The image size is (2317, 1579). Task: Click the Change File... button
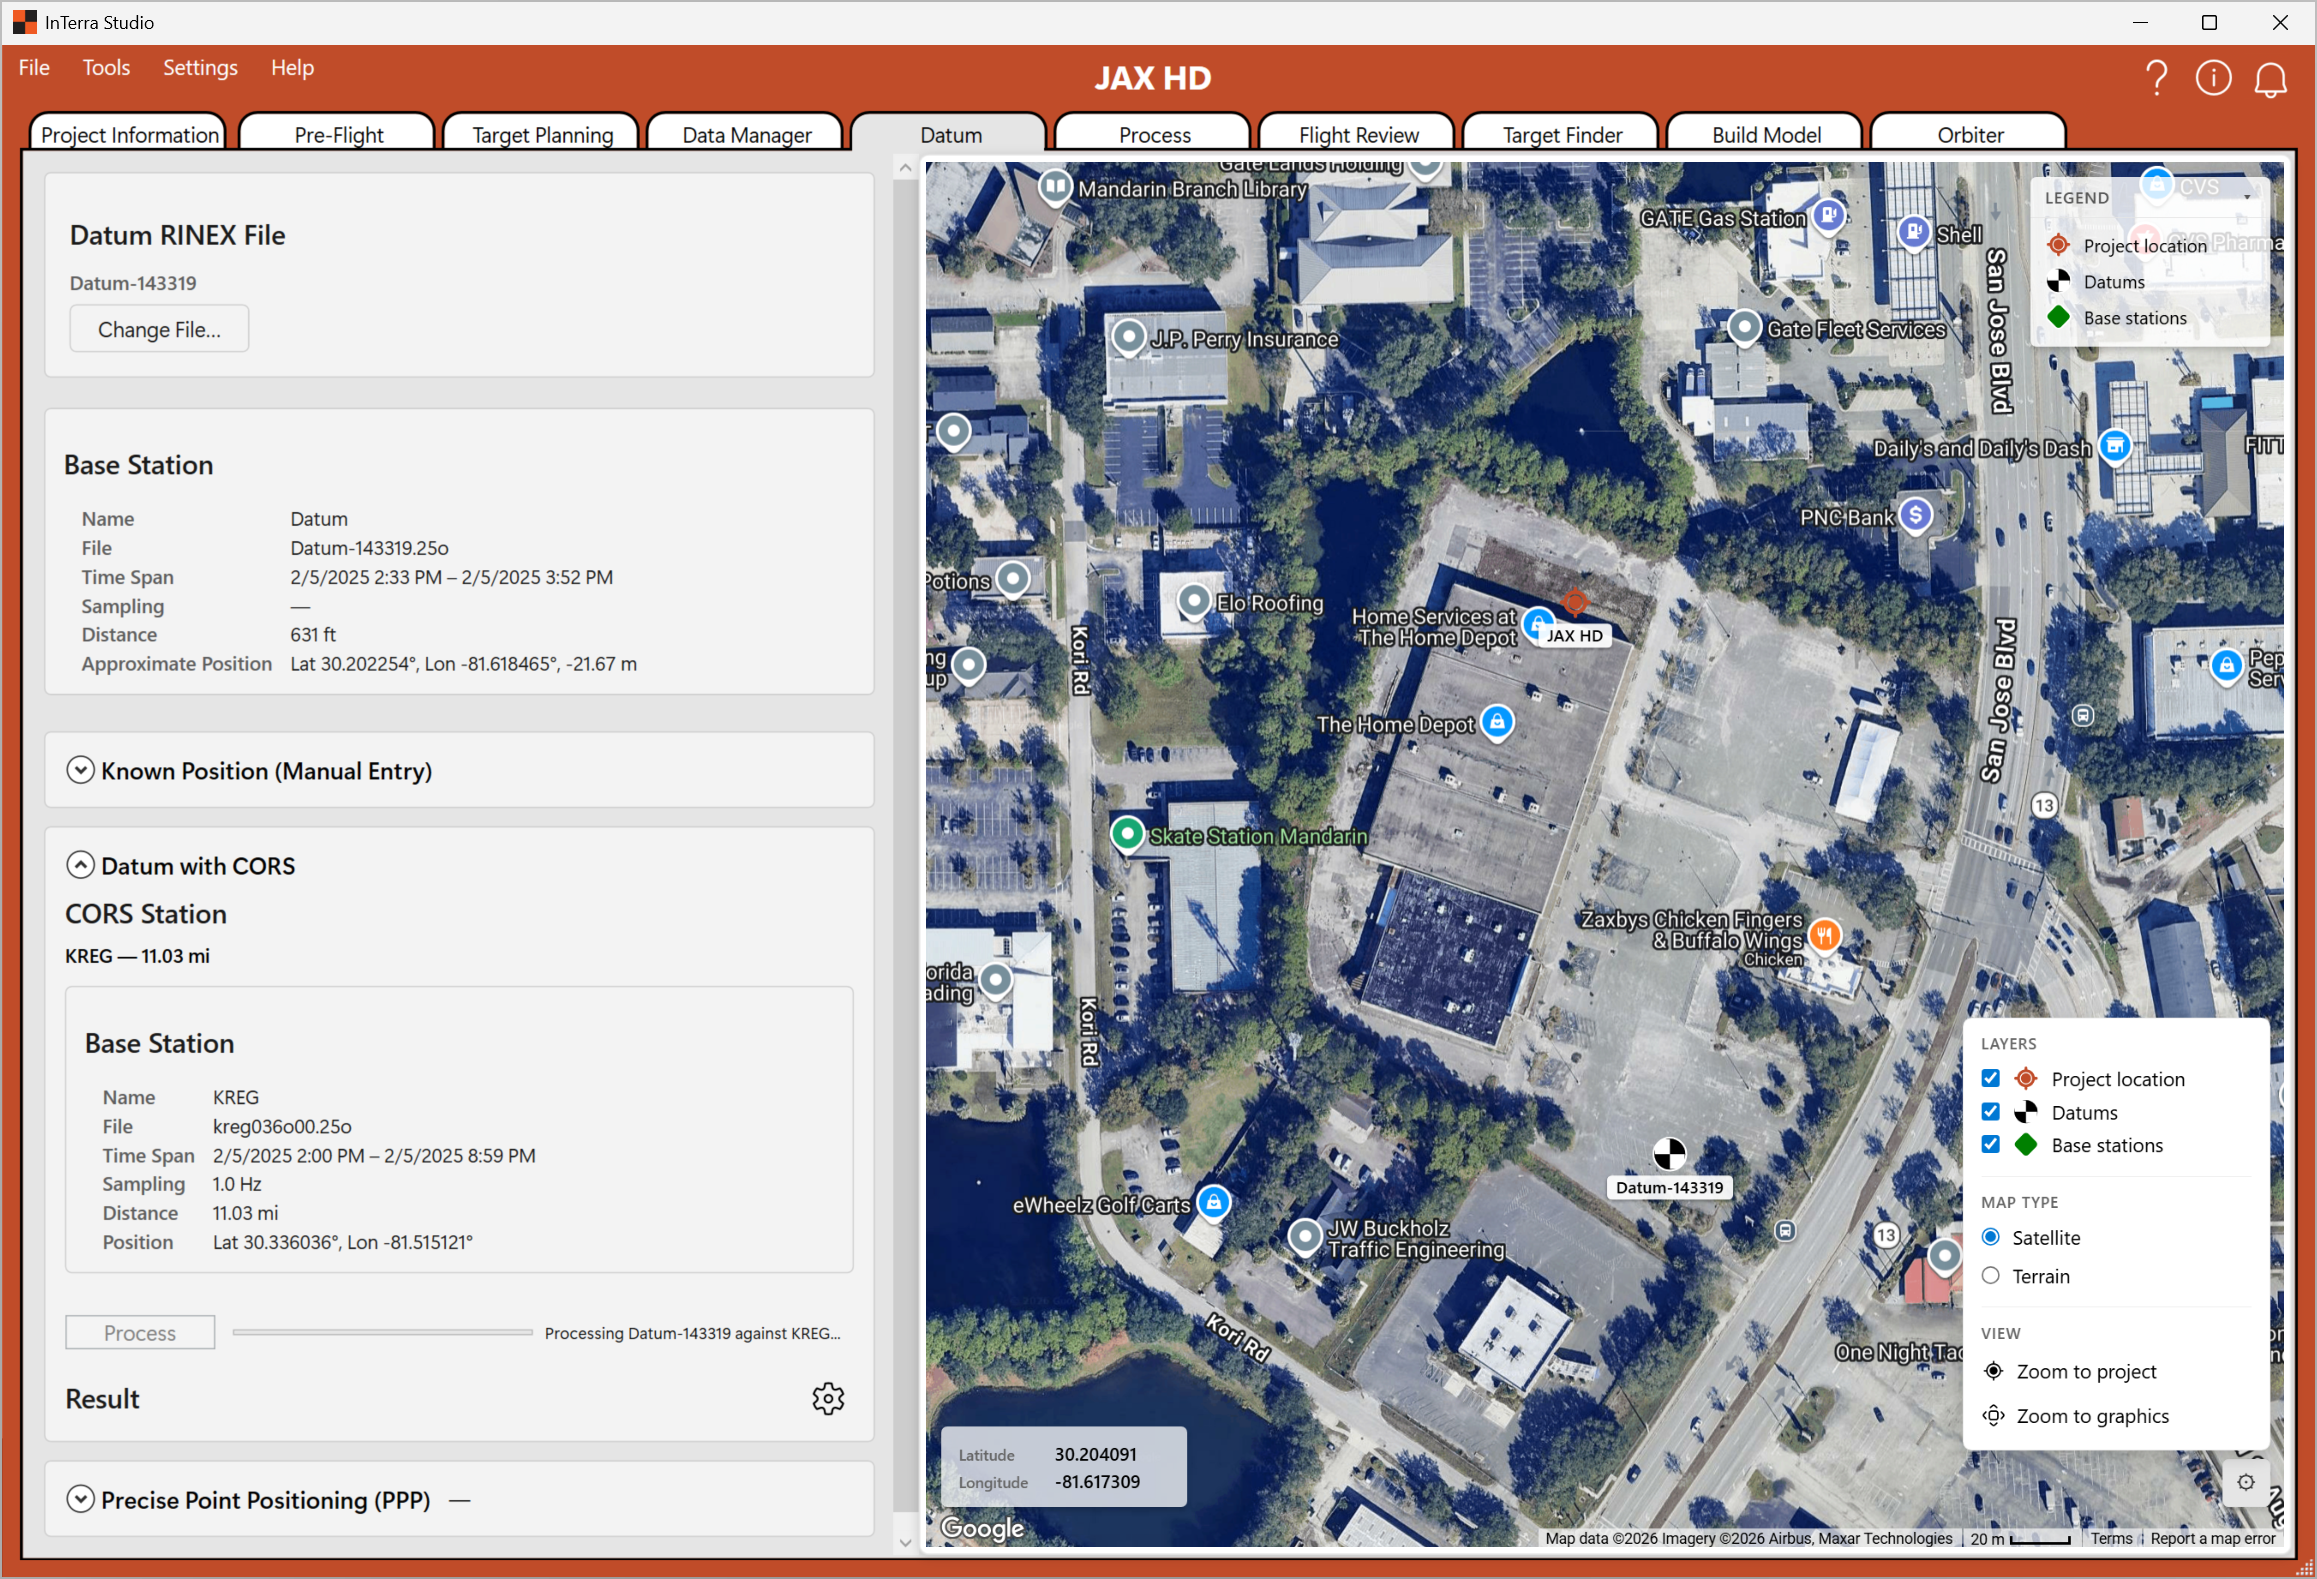(159, 329)
